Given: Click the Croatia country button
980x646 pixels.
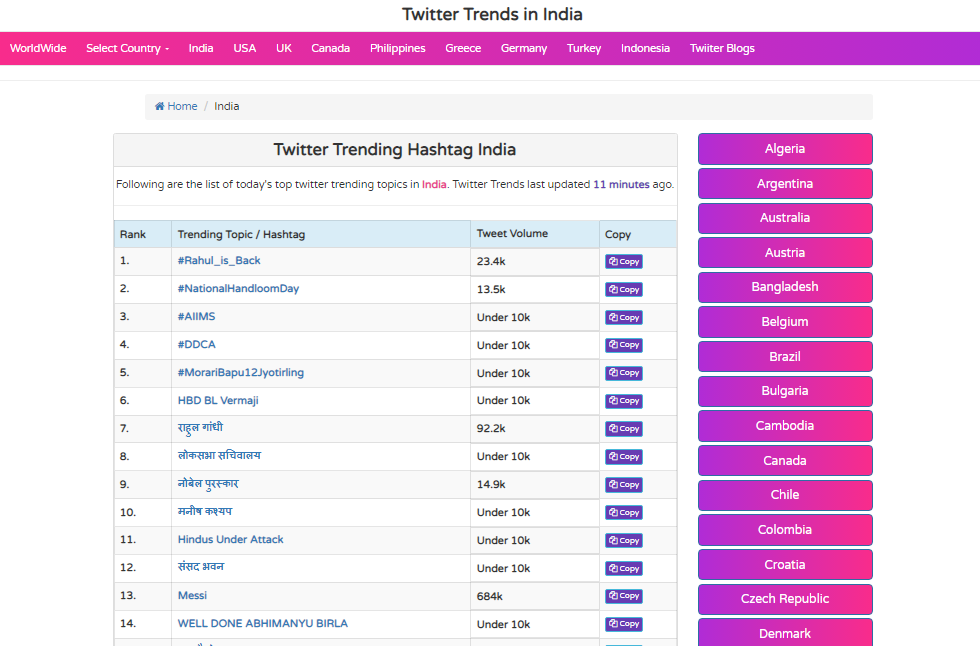Looking at the screenshot, I should point(785,565).
